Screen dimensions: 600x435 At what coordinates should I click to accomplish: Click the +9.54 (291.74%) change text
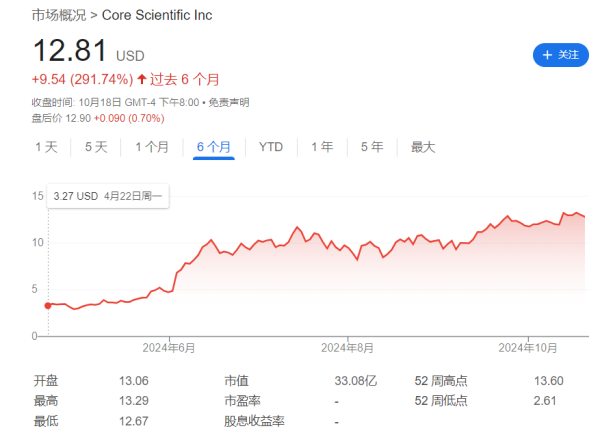pos(82,80)
